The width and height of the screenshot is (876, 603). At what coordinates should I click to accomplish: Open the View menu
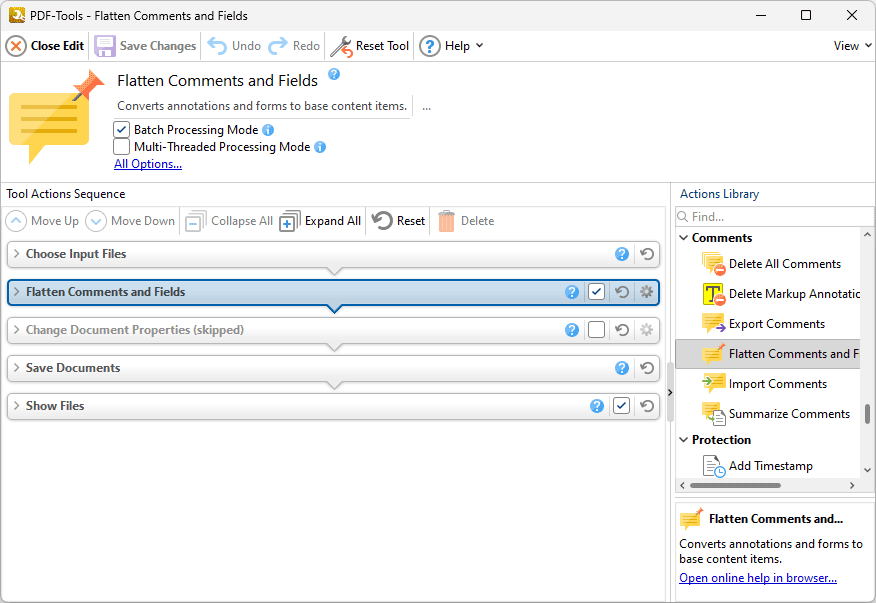(x=852, y=46)
